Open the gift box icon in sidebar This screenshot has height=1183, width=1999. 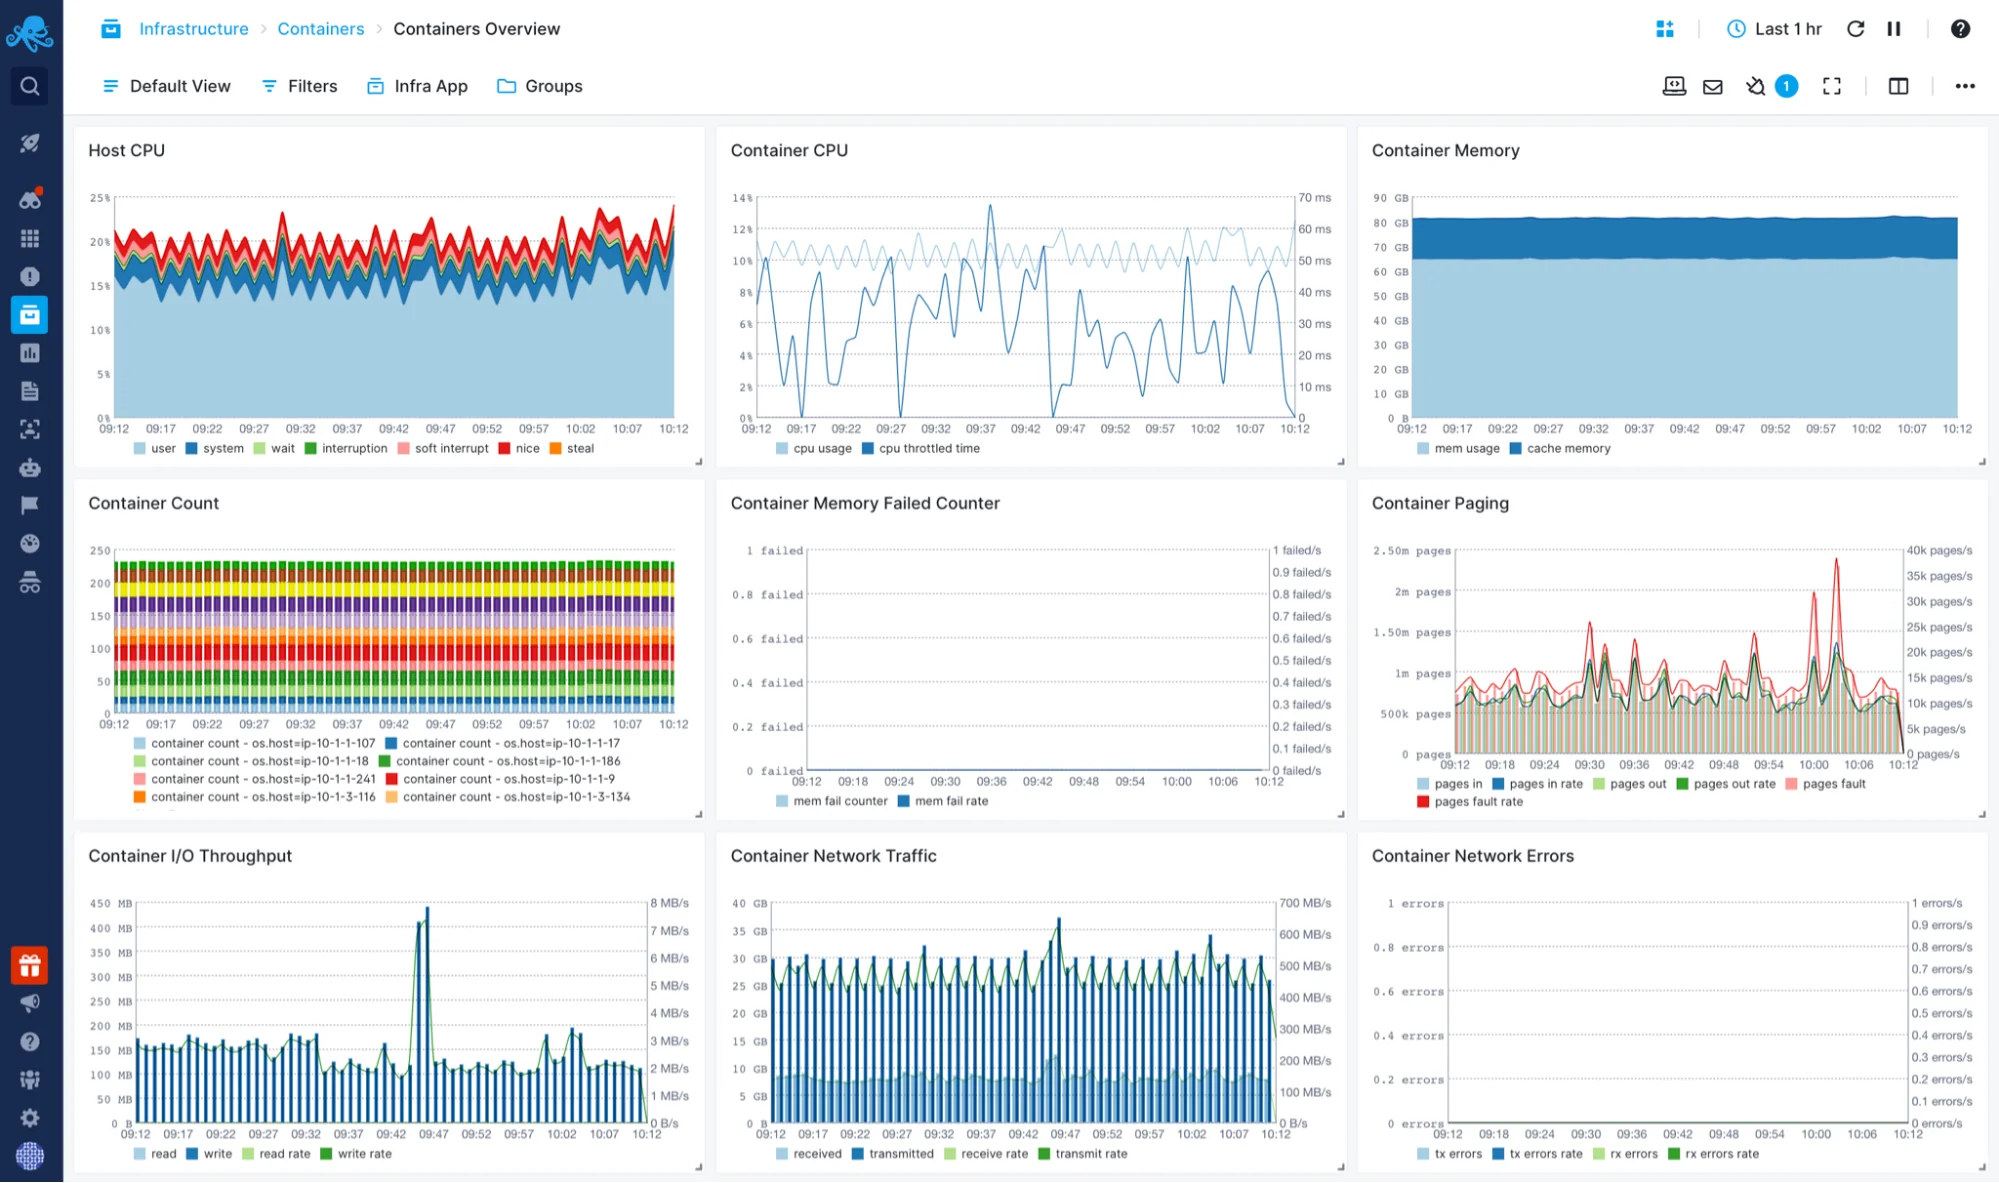click(30, 965)
